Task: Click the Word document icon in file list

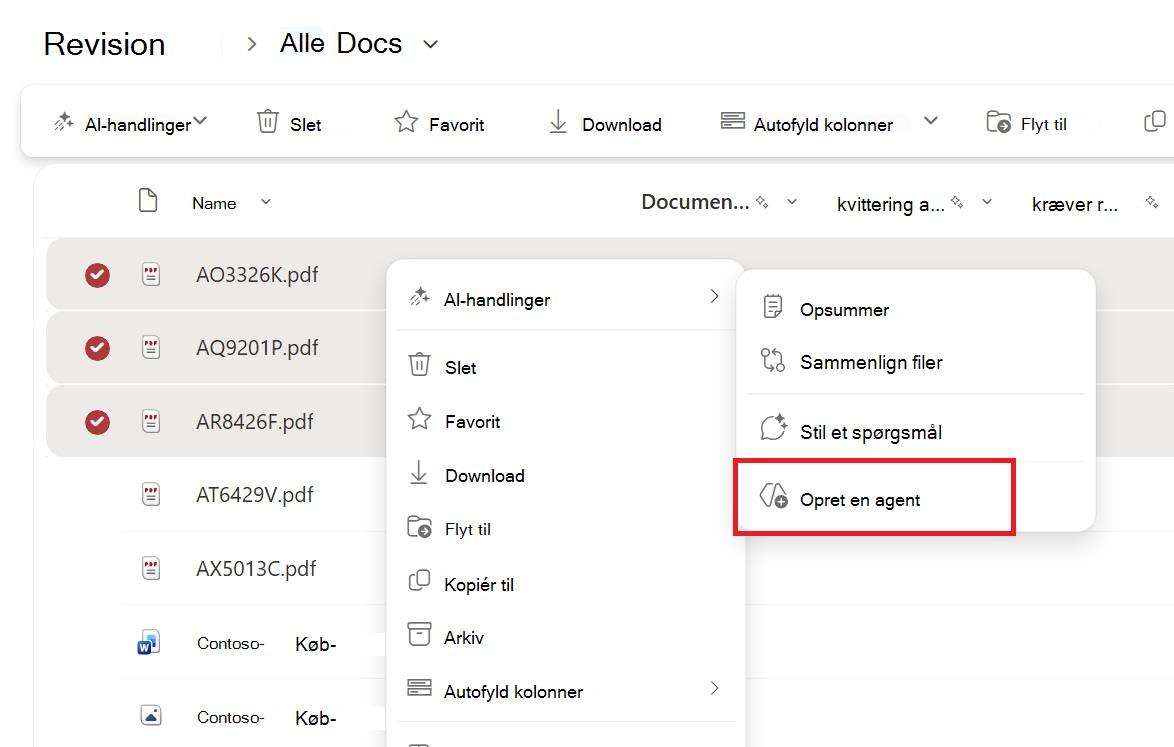Action: coord(148,642)
